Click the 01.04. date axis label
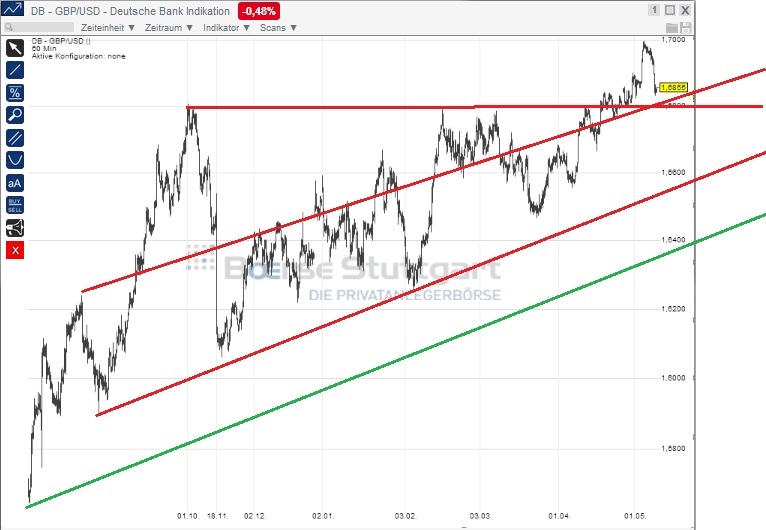This screenshot has height=530, width=766. 559,516
